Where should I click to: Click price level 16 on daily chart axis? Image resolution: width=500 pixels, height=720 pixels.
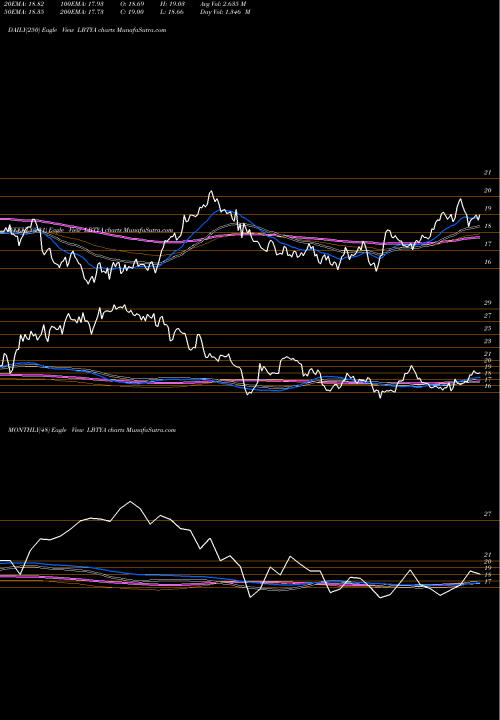(x=487, y=262)
